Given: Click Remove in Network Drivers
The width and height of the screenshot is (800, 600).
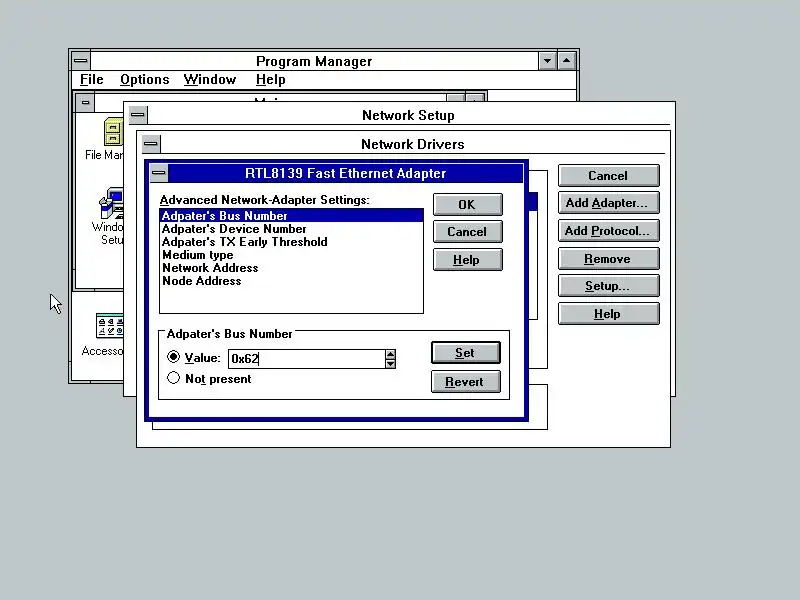Looking at the screenshot, I should [x=609, y=259].
